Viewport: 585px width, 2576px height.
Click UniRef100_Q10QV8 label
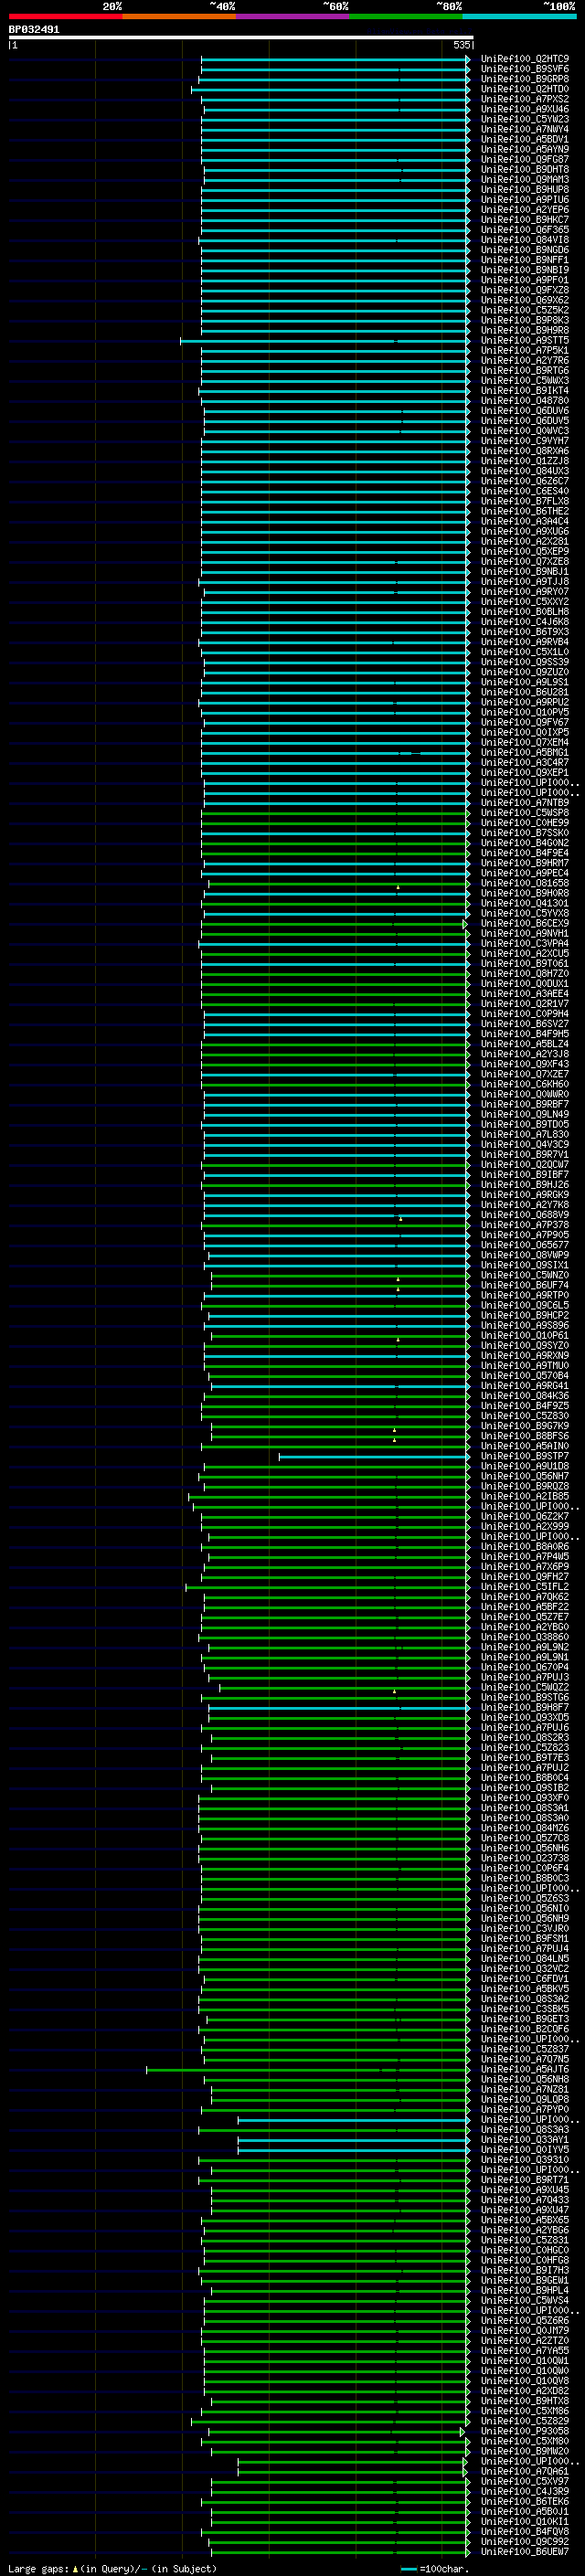[524, 2380]
